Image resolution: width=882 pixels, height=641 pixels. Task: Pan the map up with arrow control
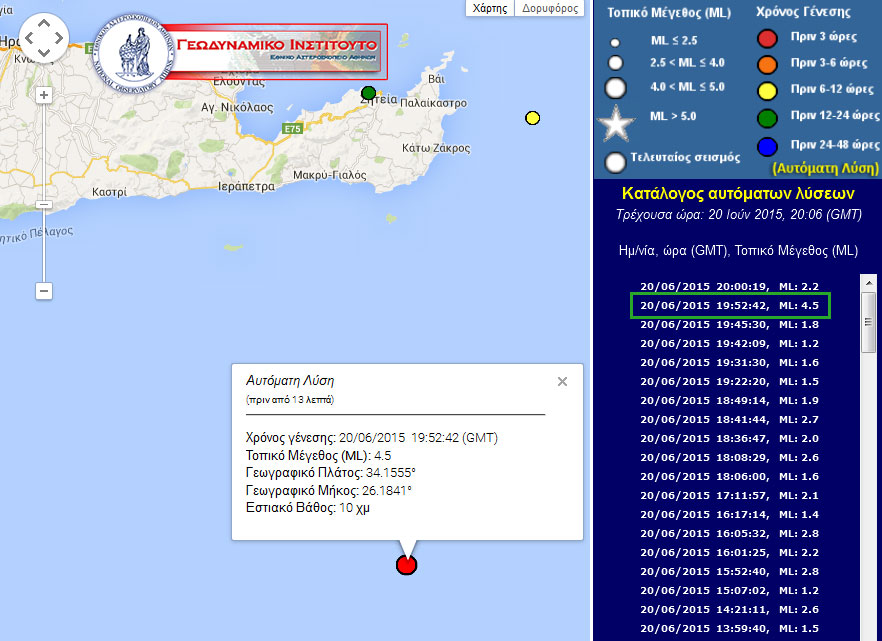pos(44,24)
